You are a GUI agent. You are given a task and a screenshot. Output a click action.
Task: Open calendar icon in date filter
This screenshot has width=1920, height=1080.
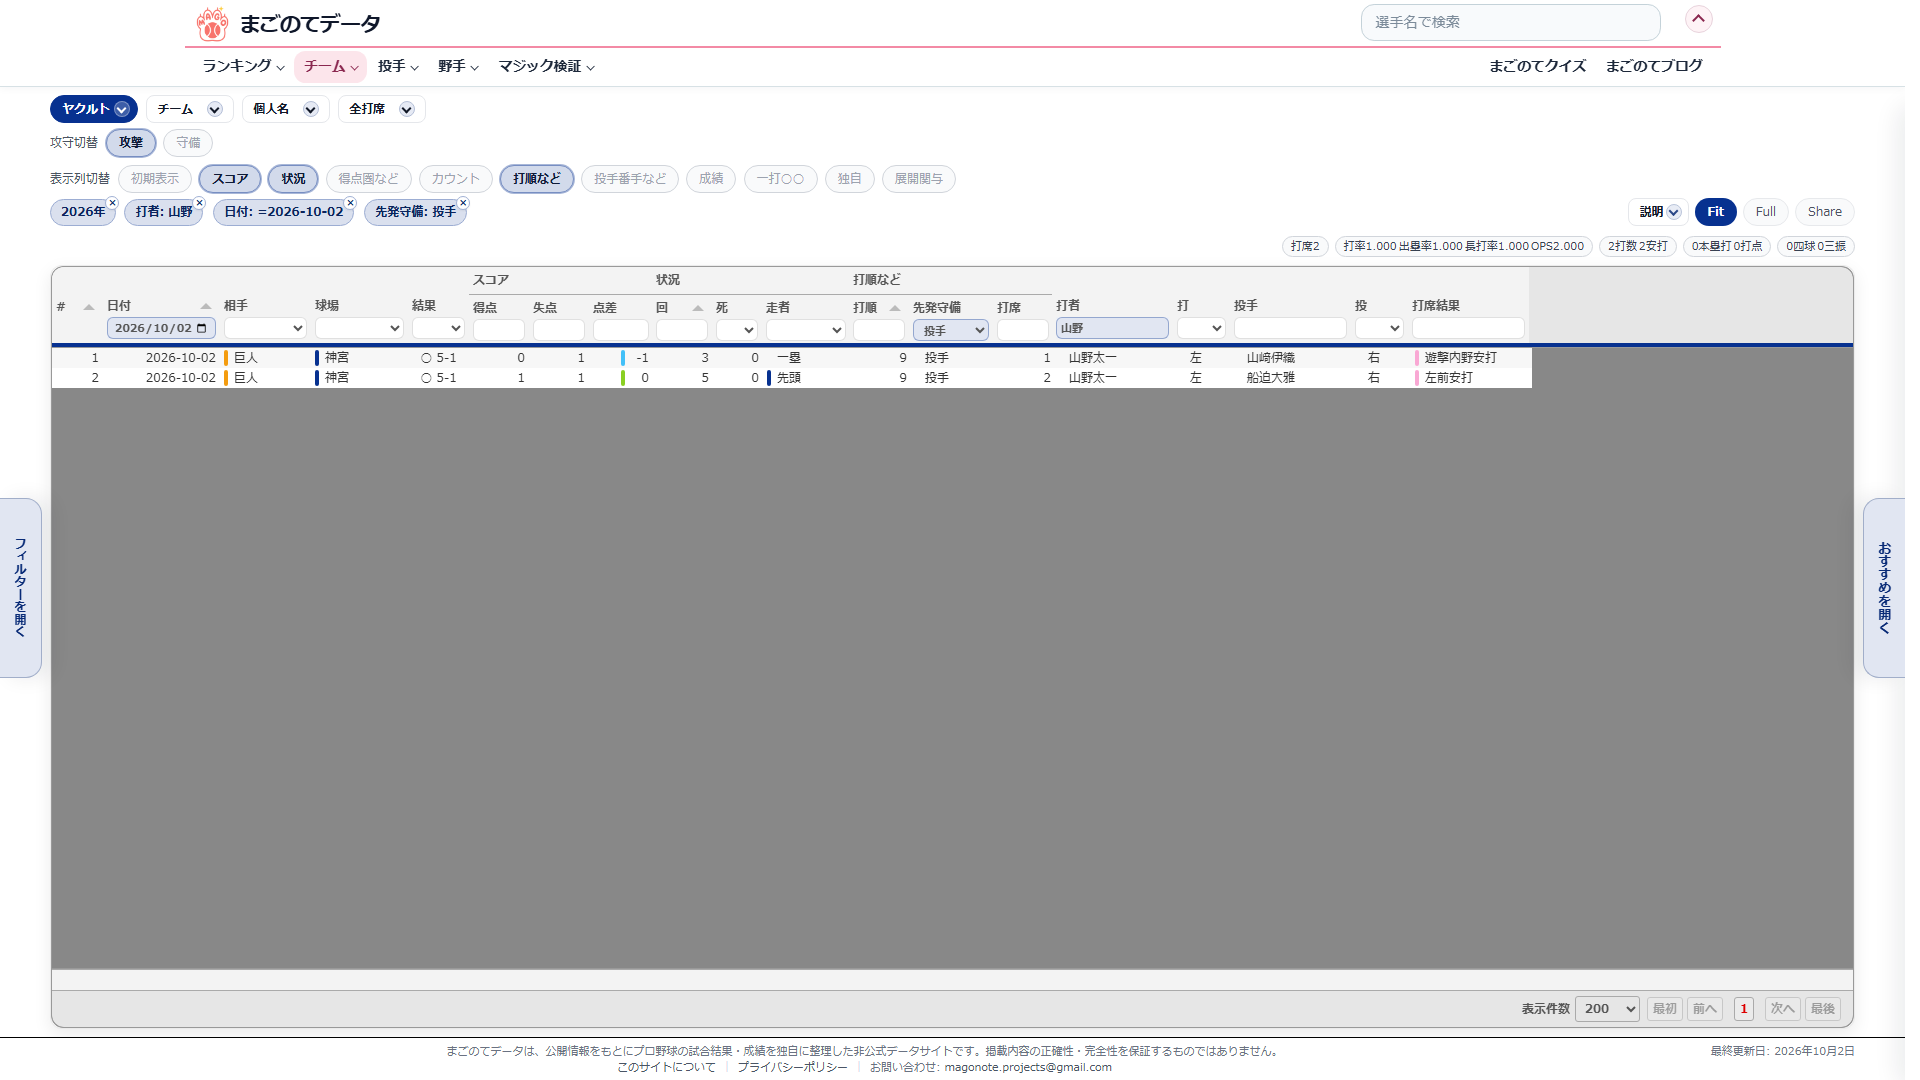202,328
